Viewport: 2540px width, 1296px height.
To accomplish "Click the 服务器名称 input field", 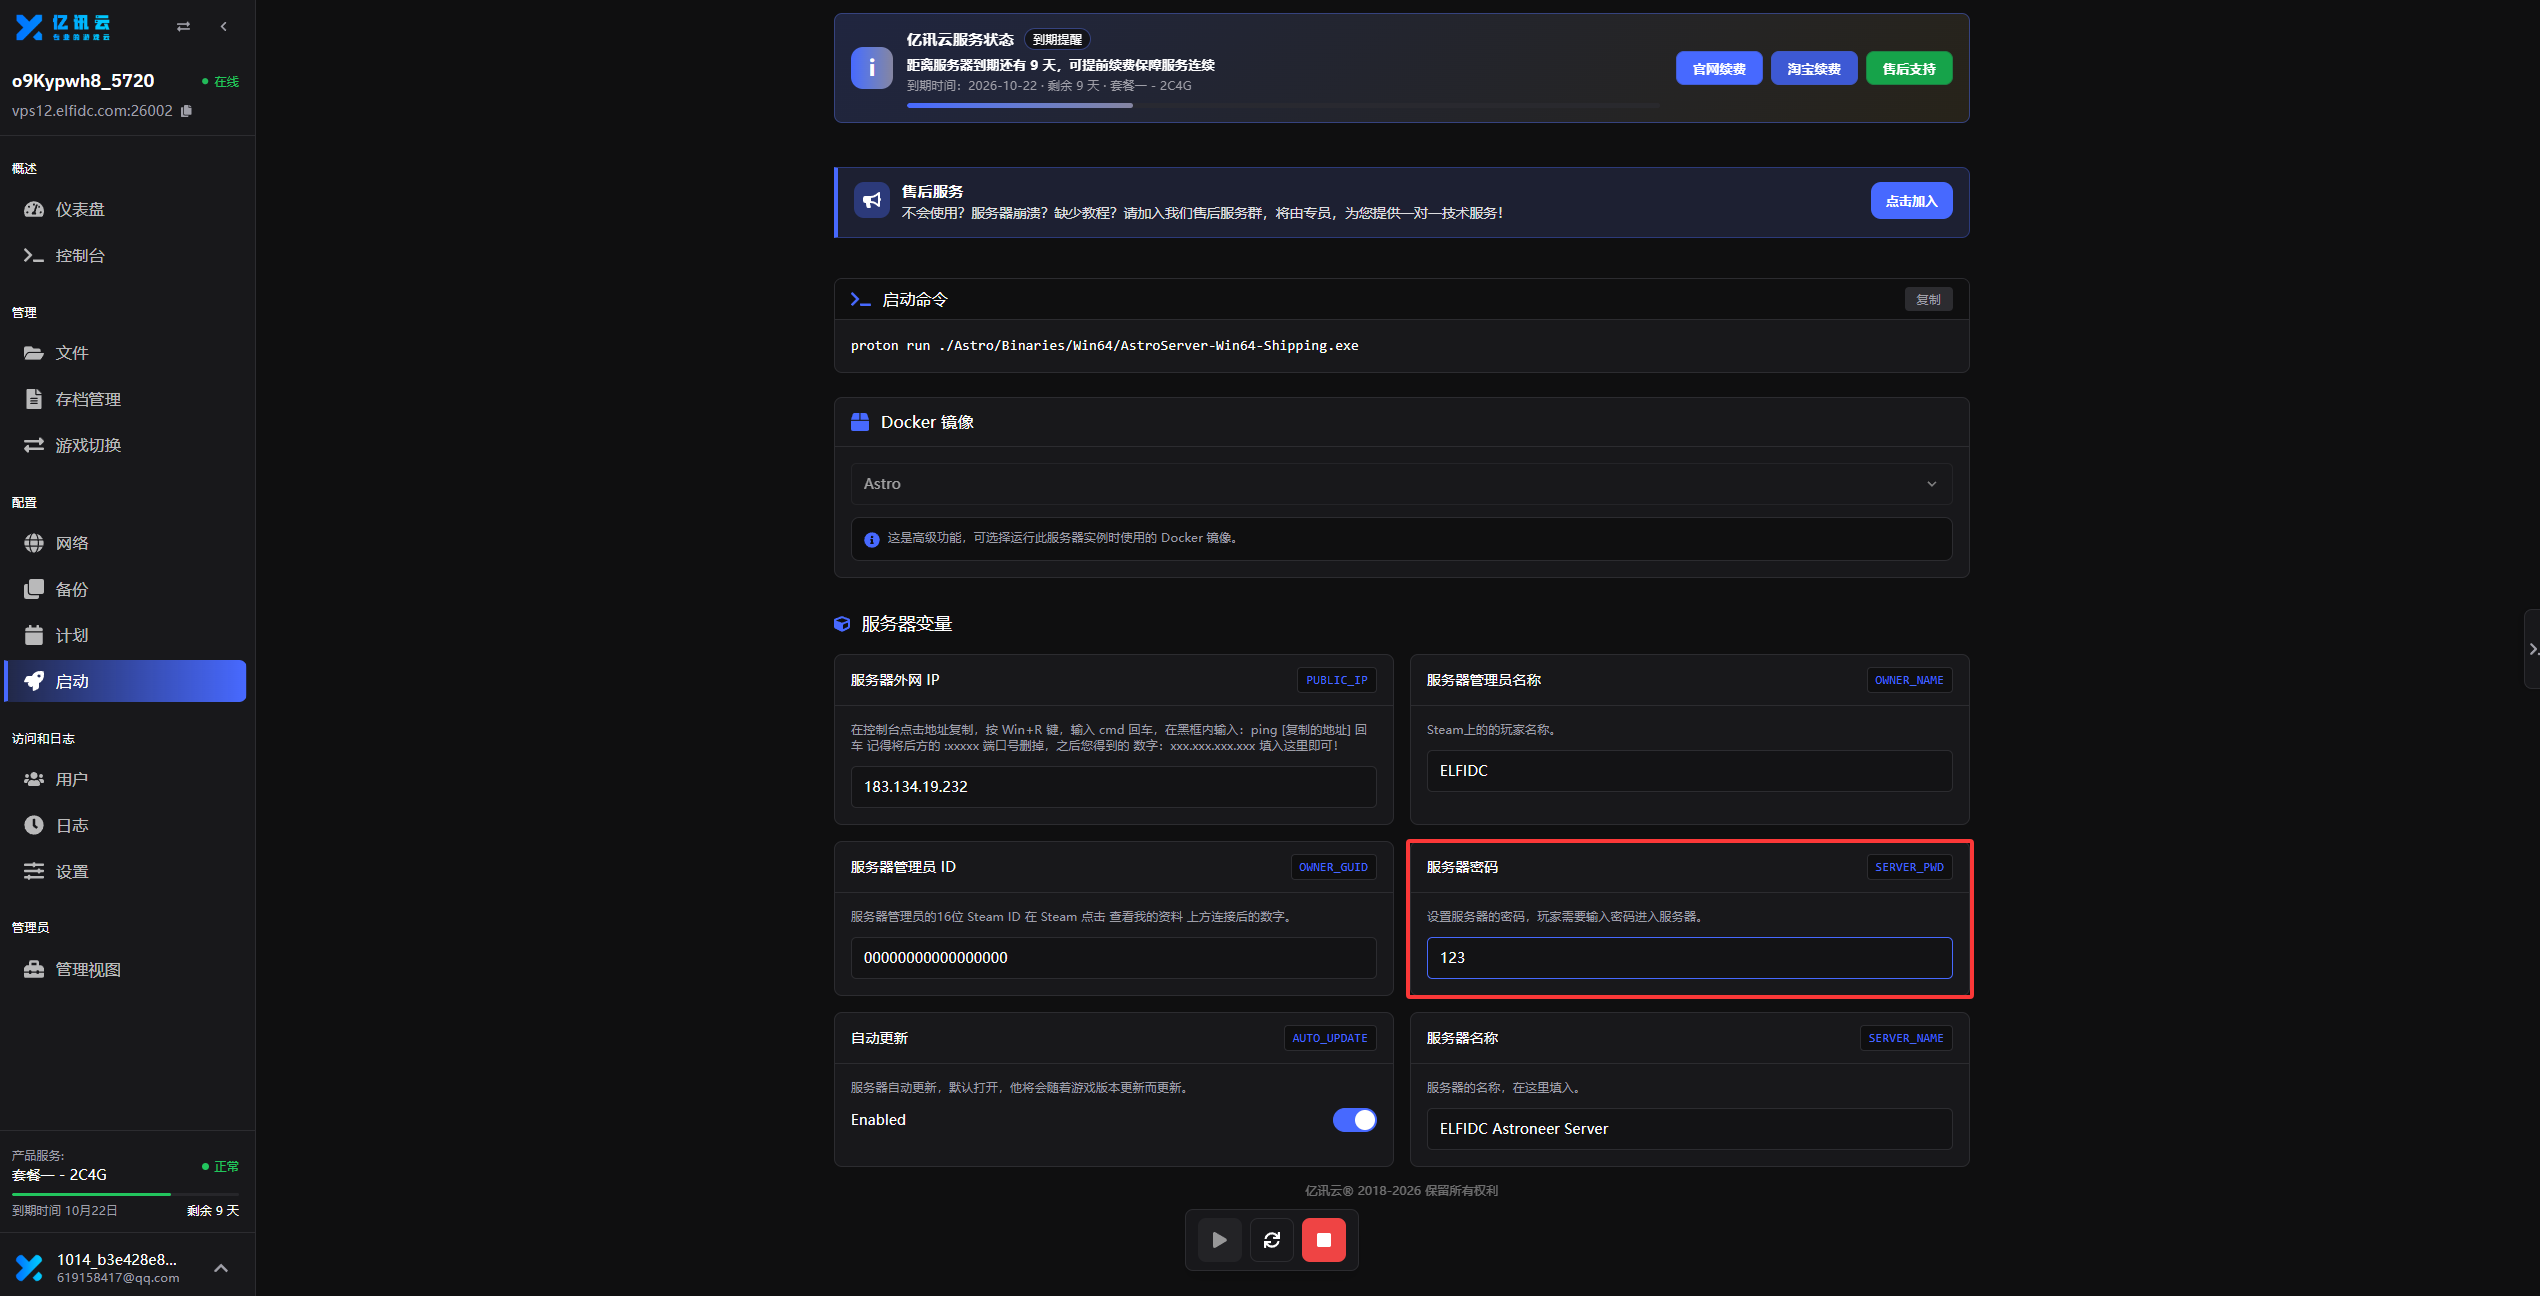I will pos(1689,1129).
